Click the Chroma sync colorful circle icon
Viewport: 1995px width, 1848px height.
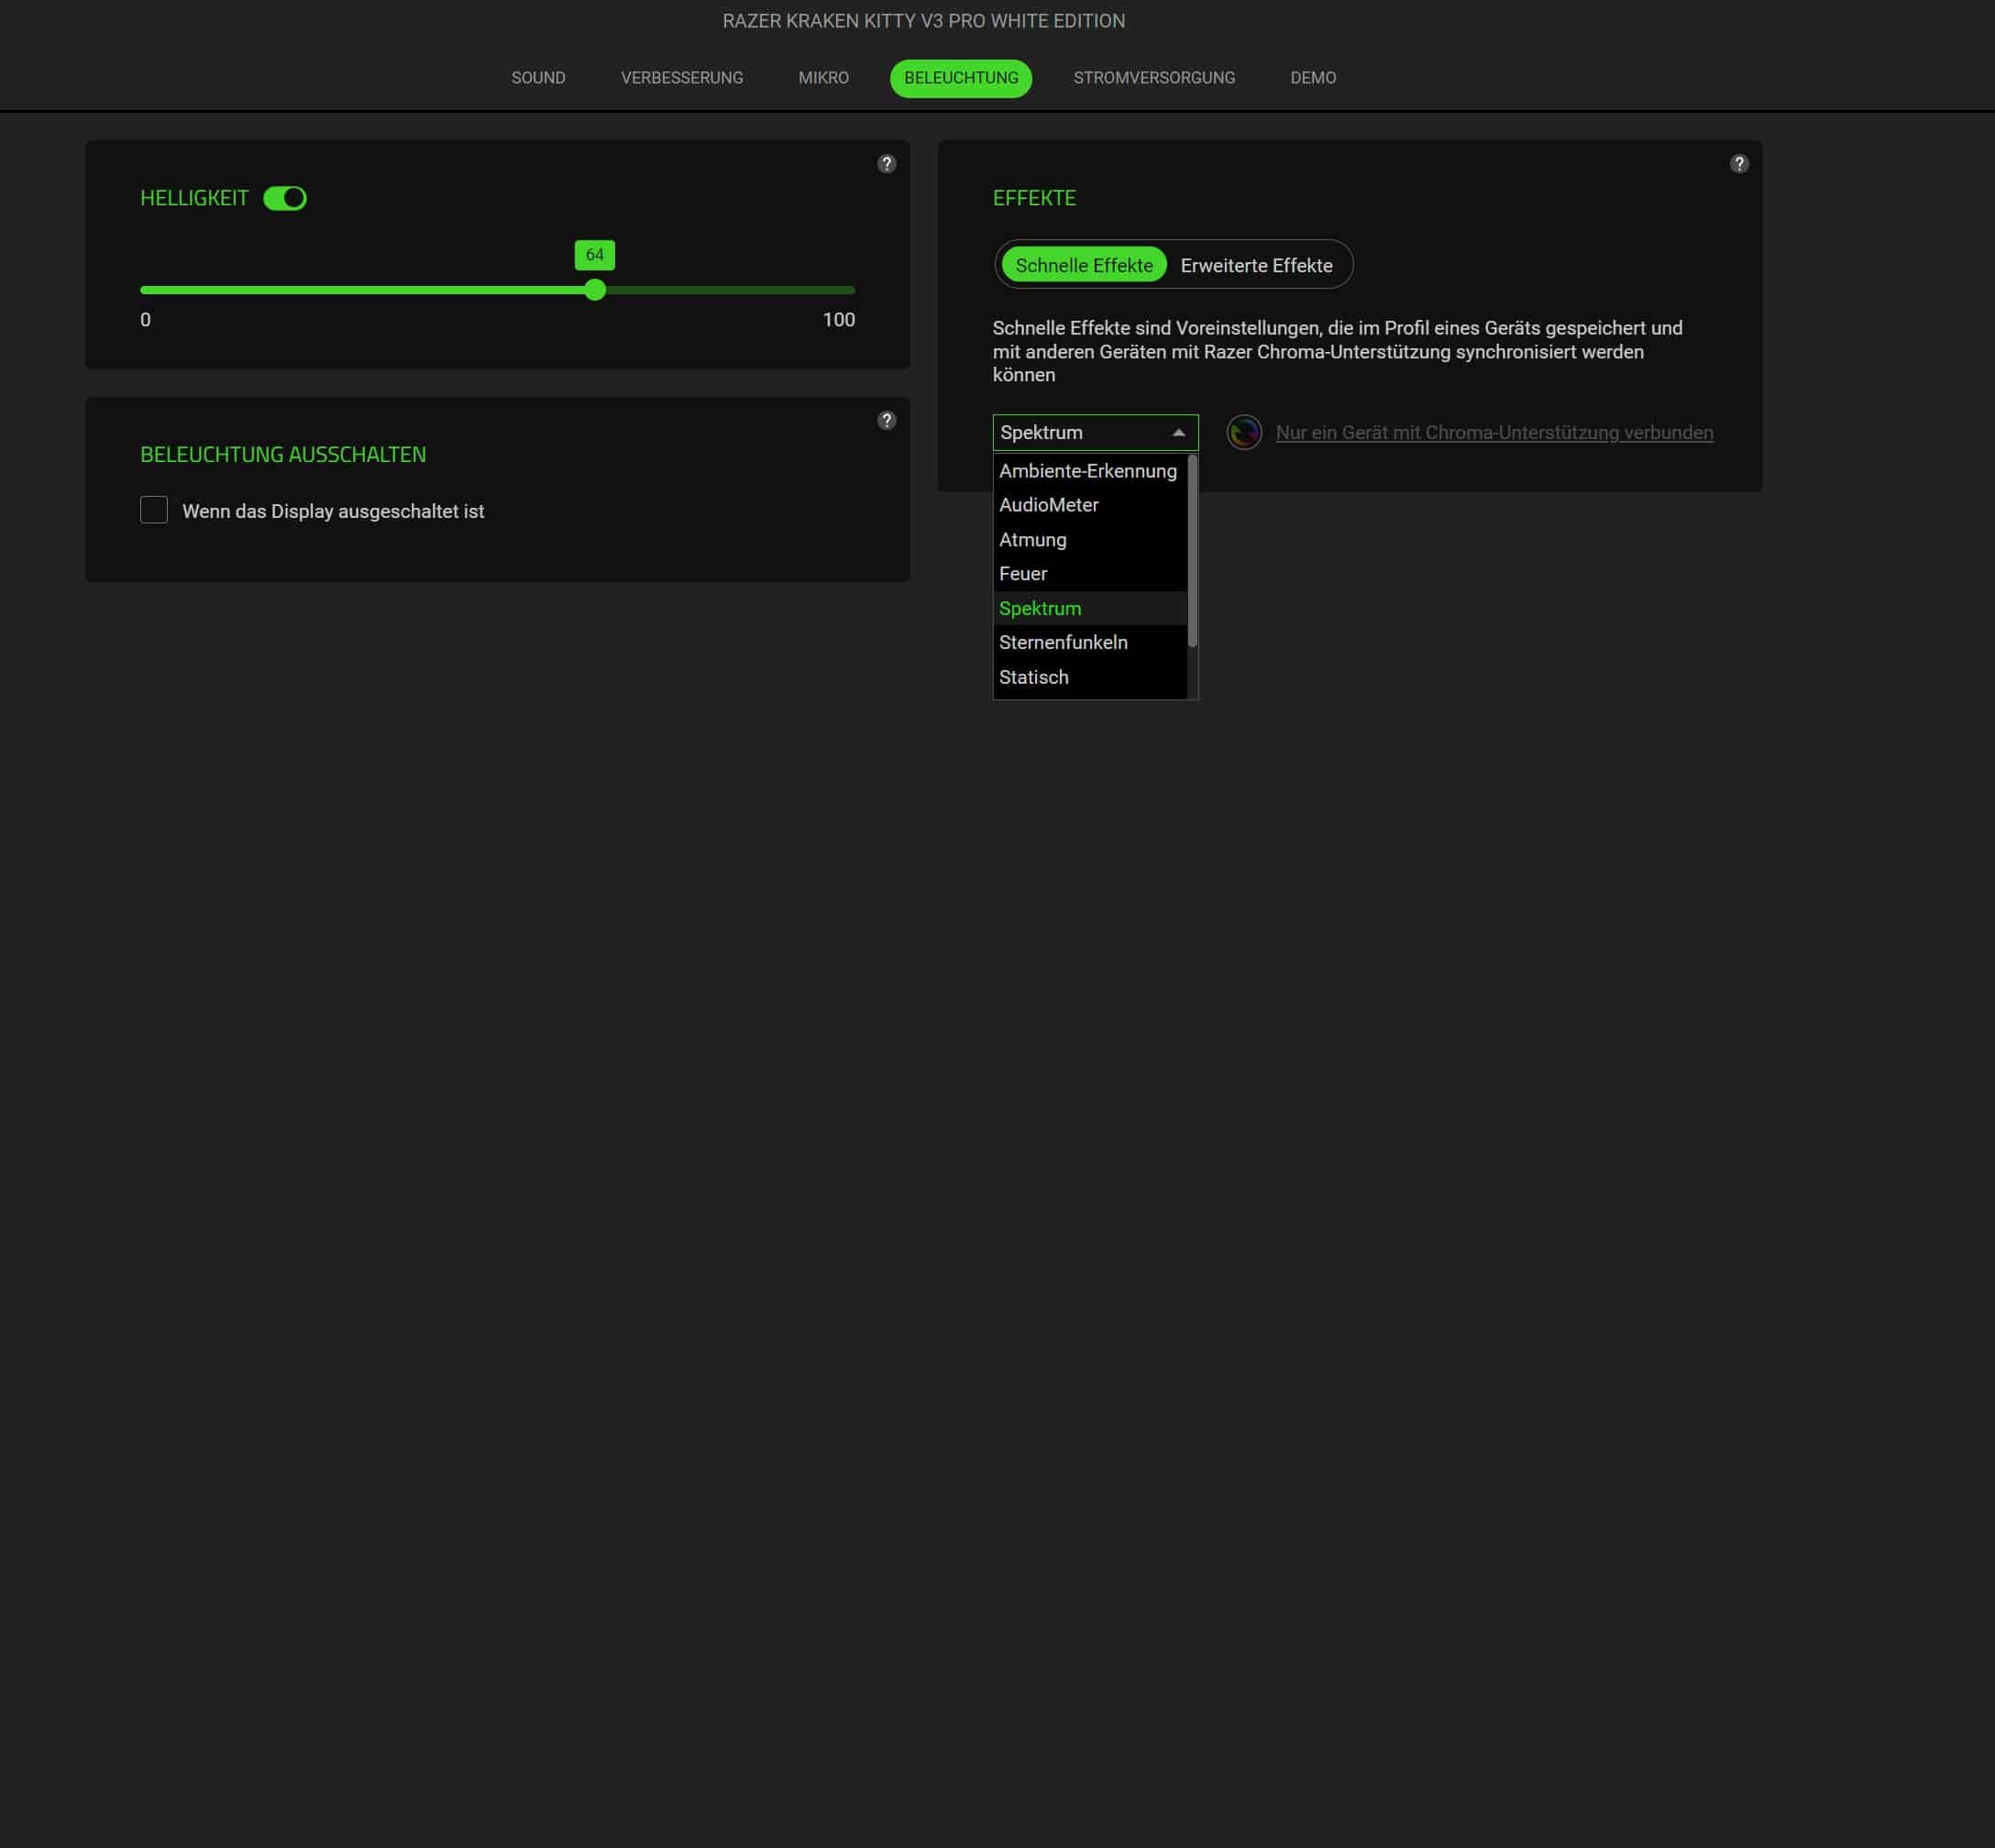point(1244,433)
